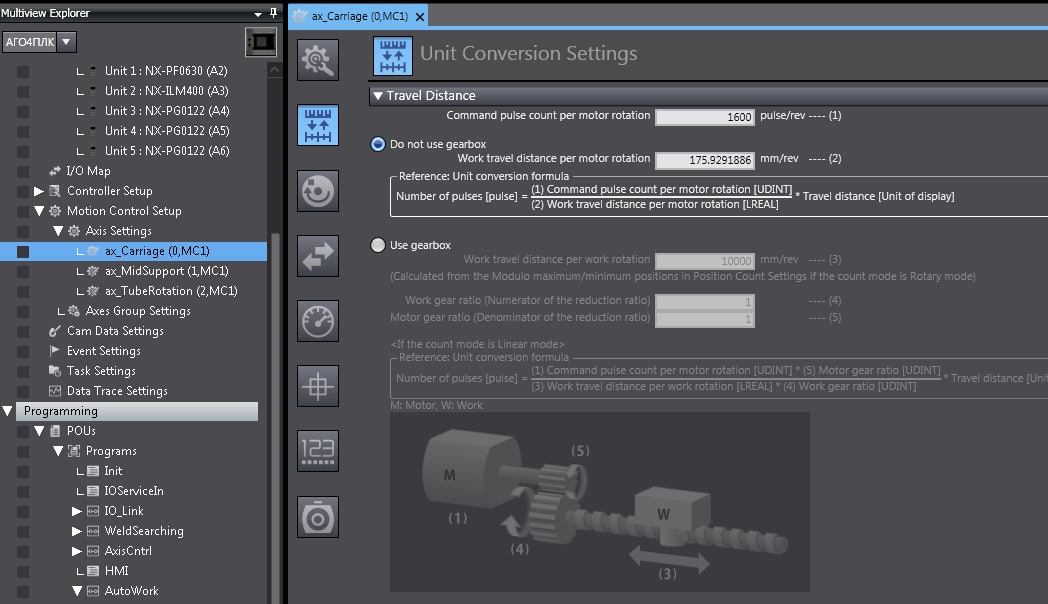This screenshot has width=1048, height=604.
Task: Select the WeldSearching program row
Action: tap(144, 531)
